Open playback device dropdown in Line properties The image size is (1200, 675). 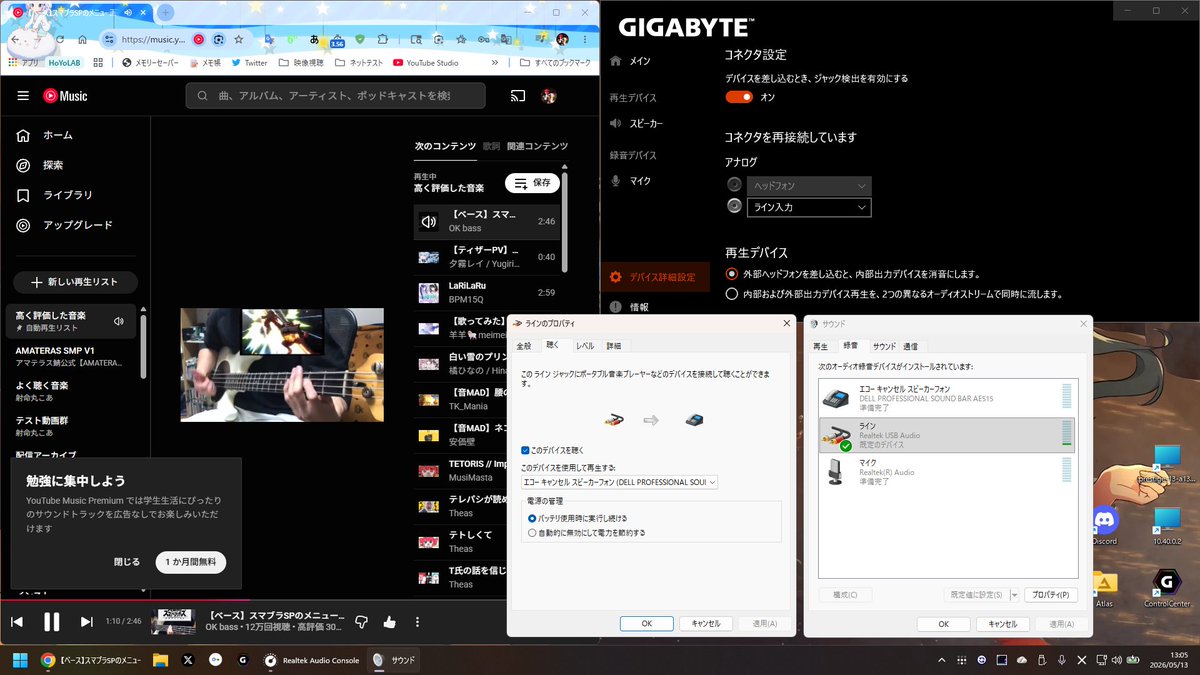[620, 482]
